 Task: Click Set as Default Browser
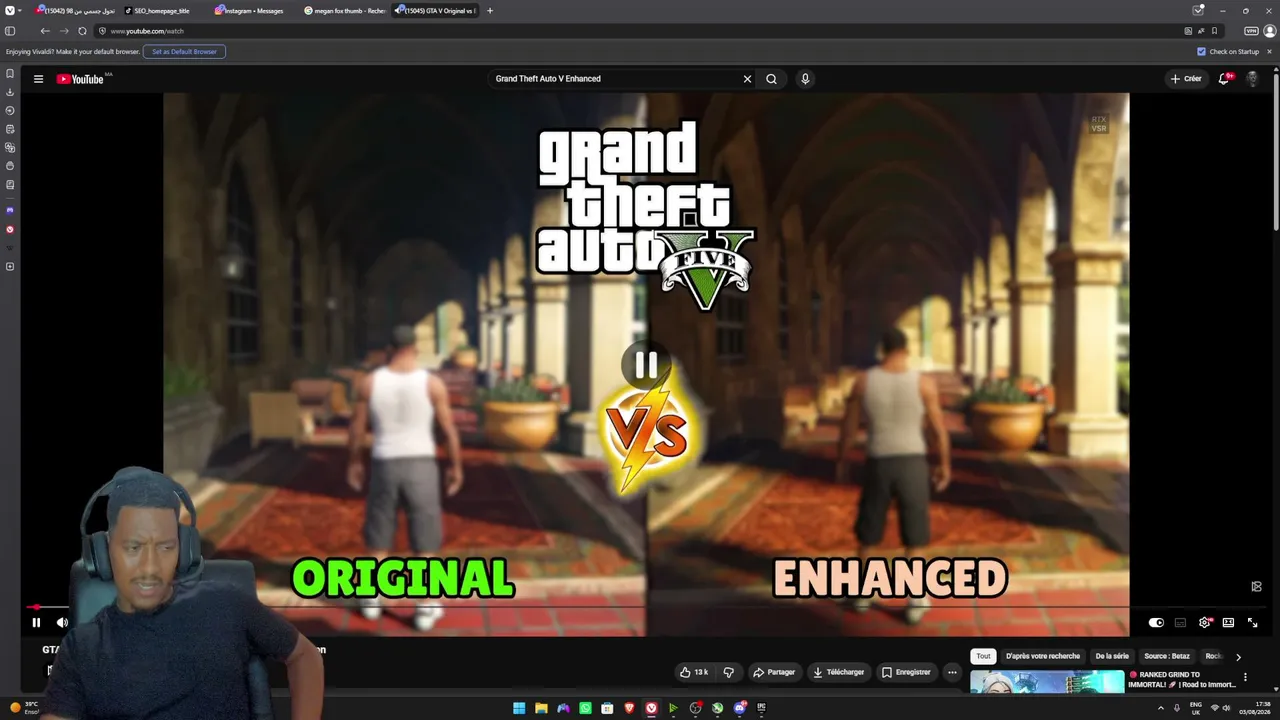coord(184,52)
